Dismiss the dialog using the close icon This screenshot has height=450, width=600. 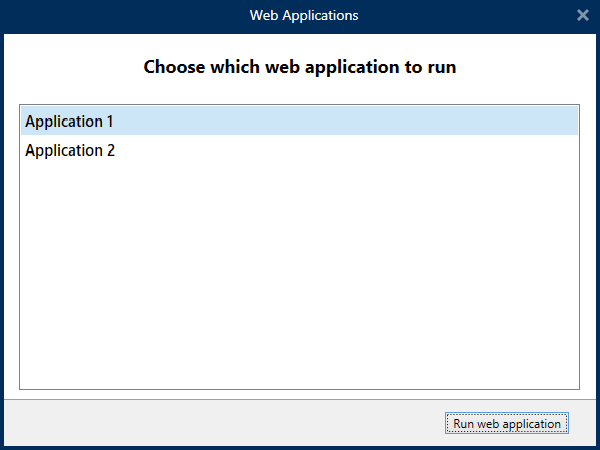[x=583, y=15]
